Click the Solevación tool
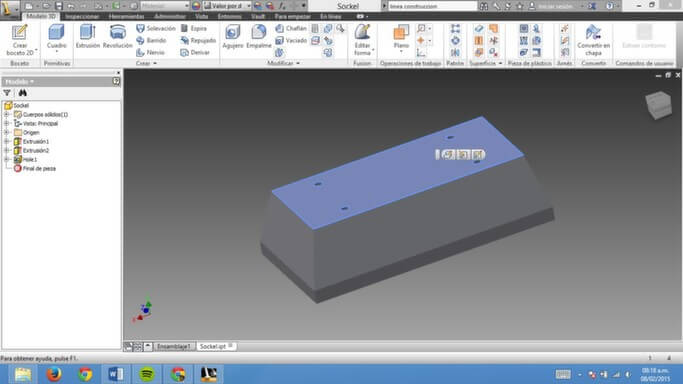683x384 pixels. (156, 28)
